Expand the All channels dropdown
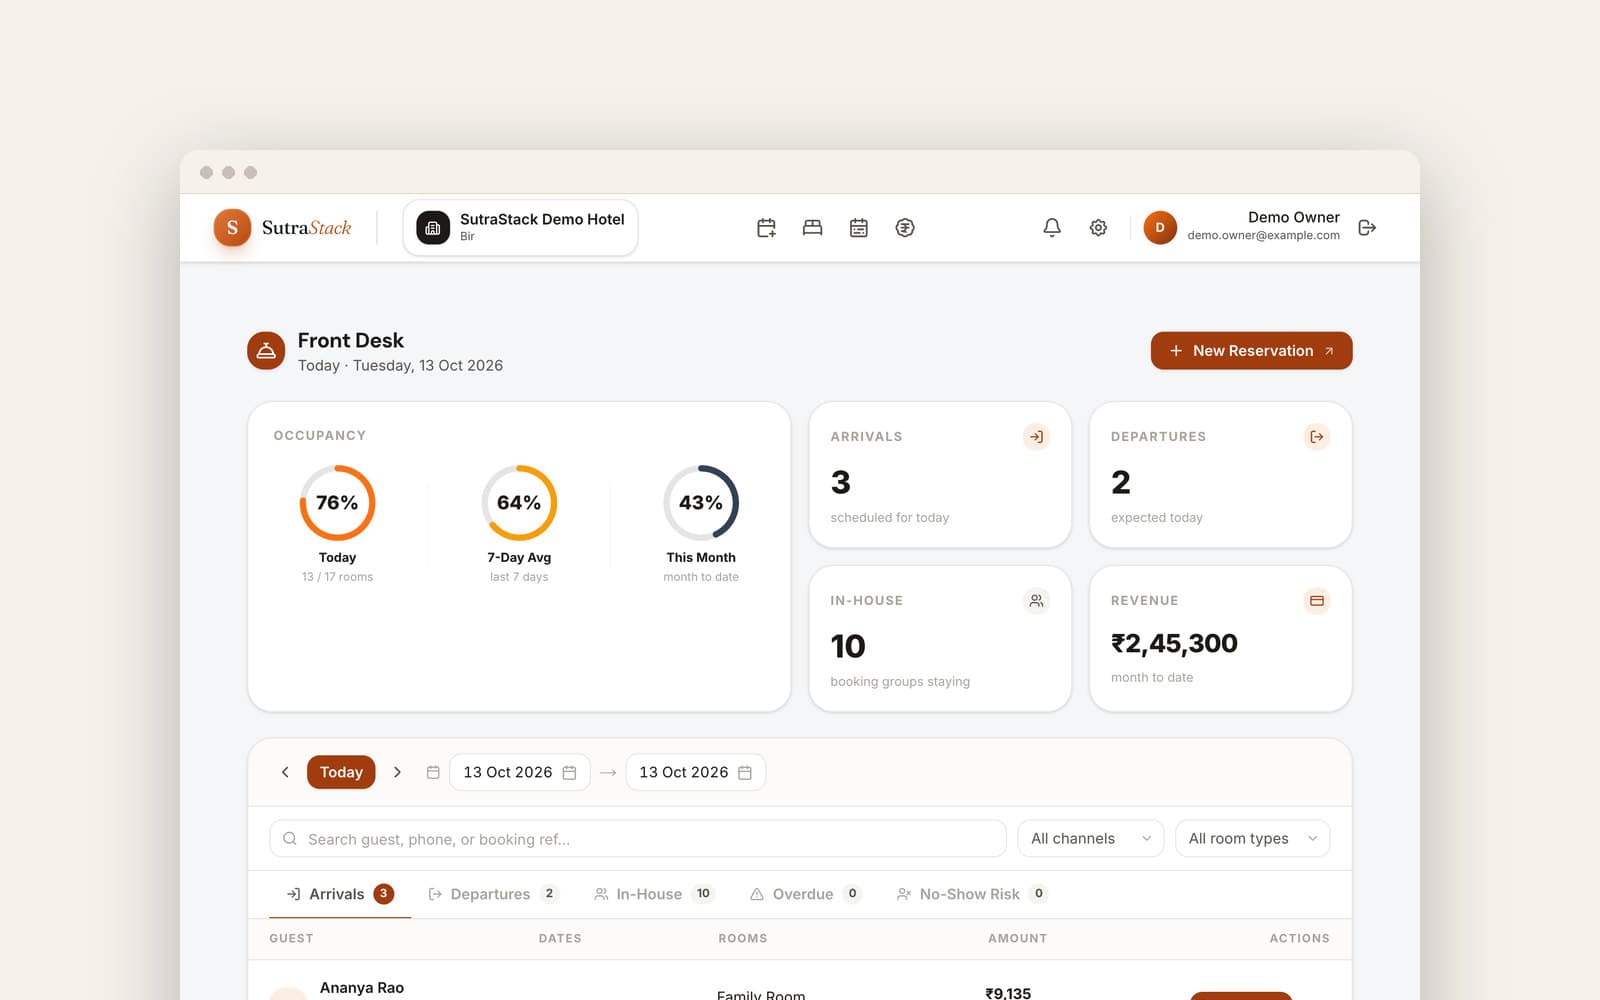Viewport: 1600px width, 1000px height. pos(1090,838)
